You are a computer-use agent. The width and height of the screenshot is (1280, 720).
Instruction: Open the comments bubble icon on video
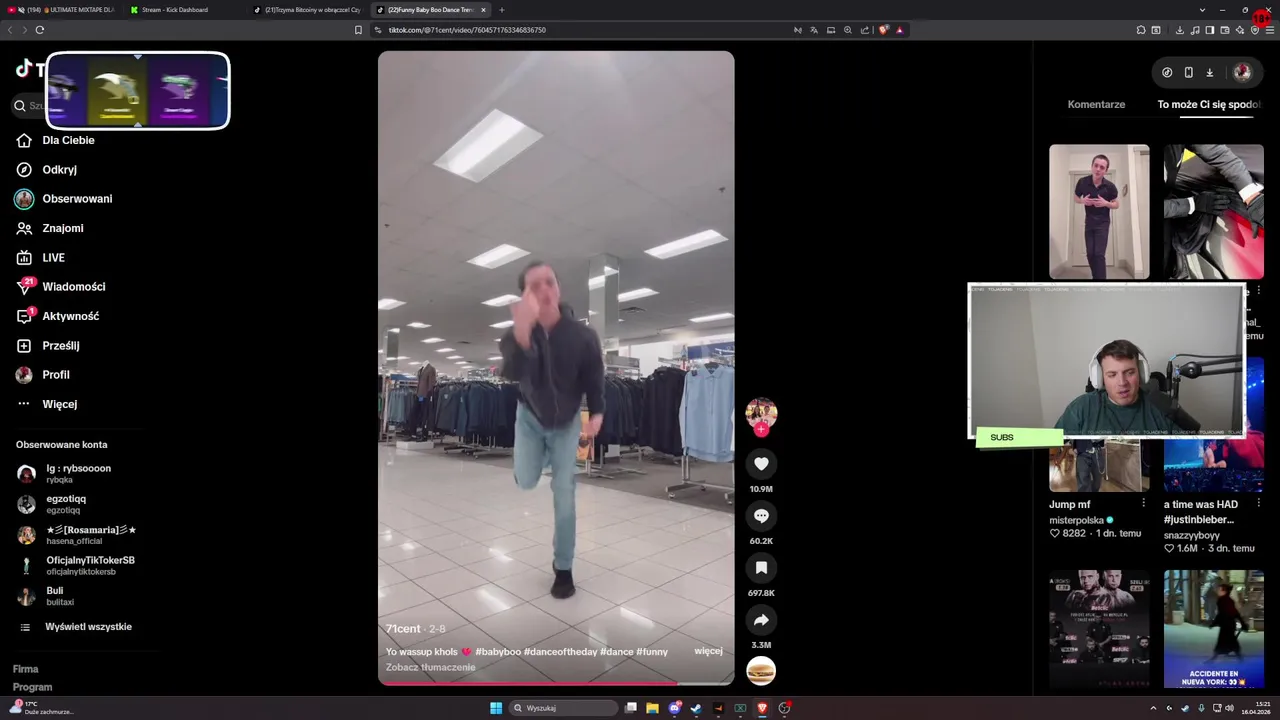(x=761, y=516)
